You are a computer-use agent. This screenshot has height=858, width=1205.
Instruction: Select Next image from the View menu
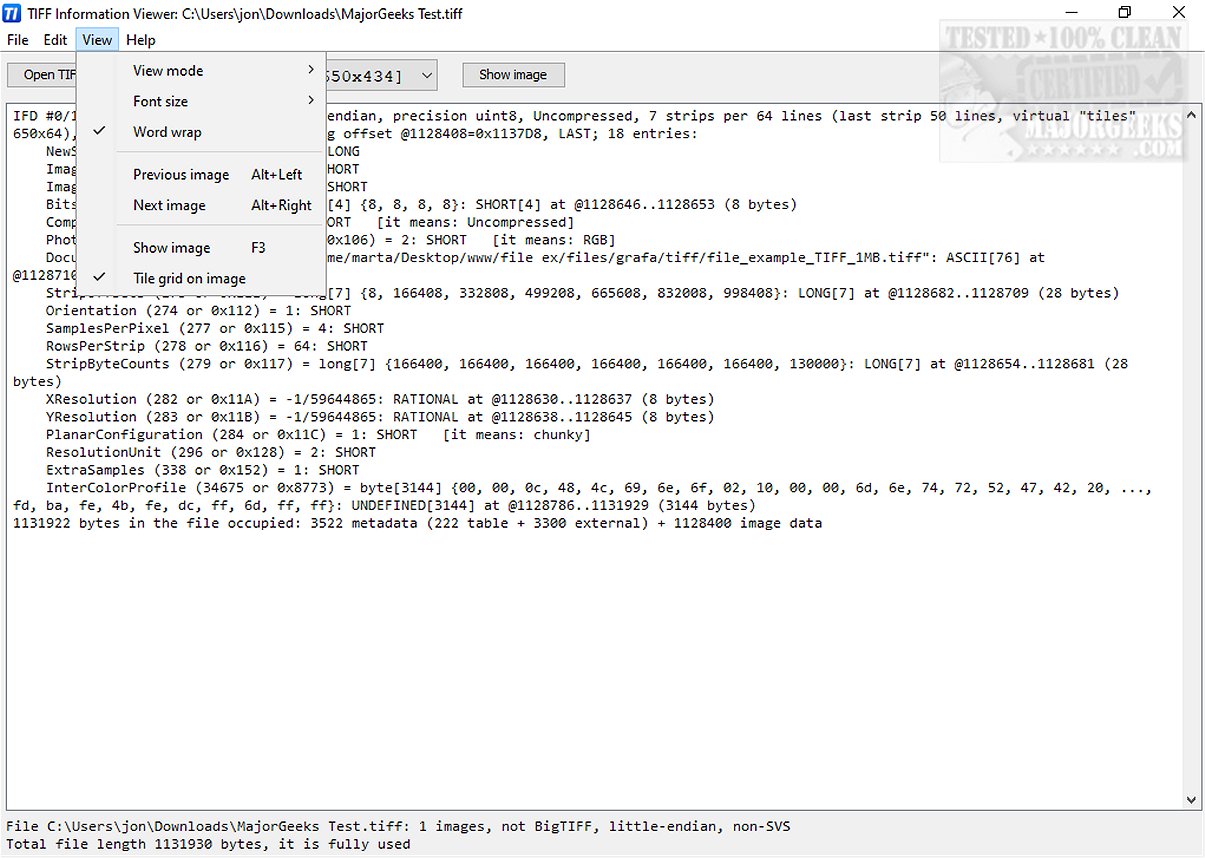[x=170, y=205]
